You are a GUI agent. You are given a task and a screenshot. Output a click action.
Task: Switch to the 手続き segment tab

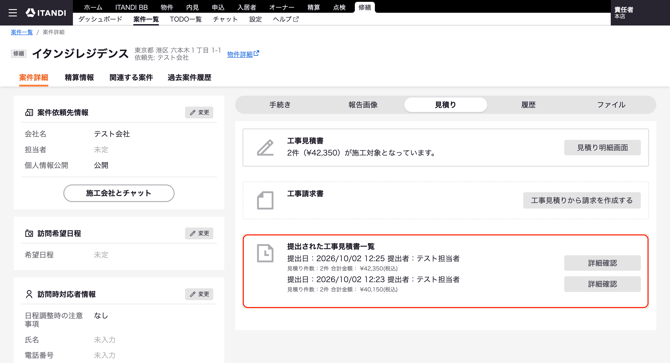(x=280, y=105)
